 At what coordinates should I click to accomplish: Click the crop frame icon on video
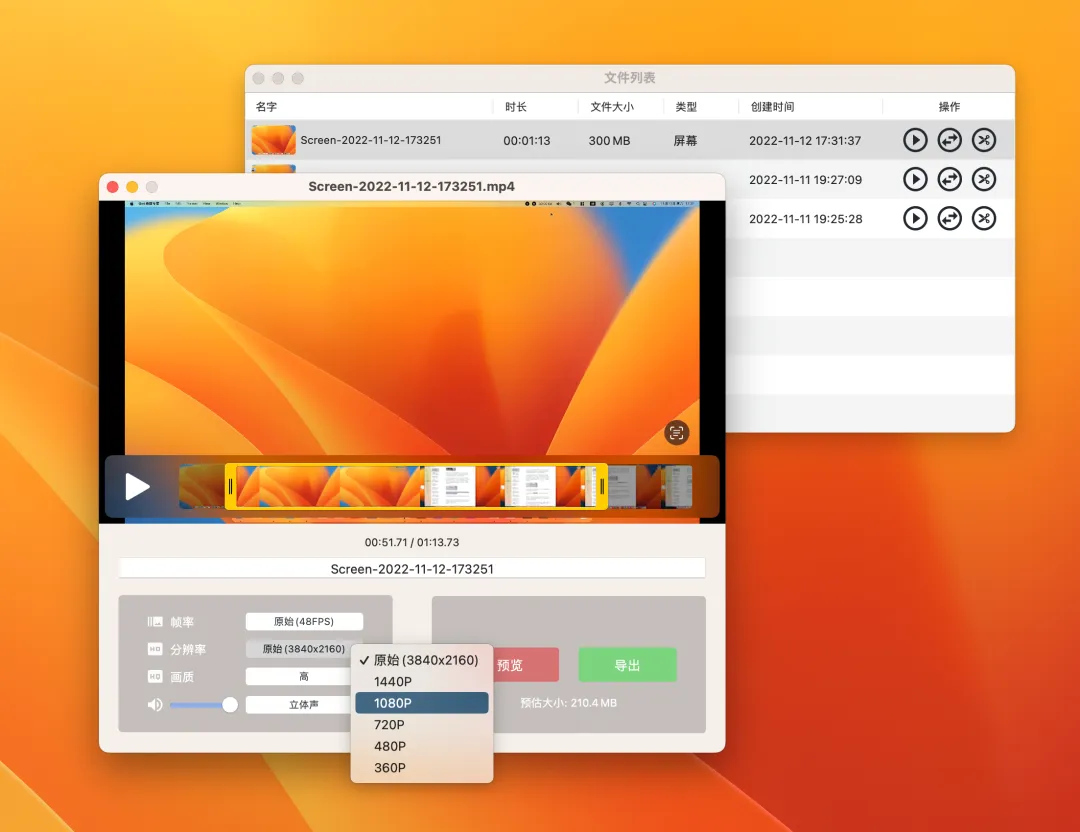(676, 433)
